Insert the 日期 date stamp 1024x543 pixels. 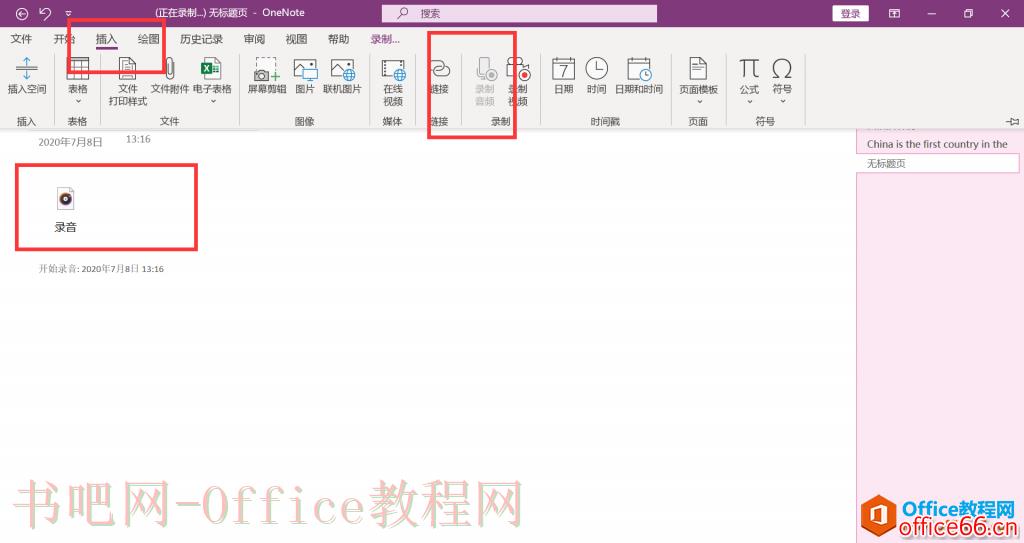click(x=564, y=76)
